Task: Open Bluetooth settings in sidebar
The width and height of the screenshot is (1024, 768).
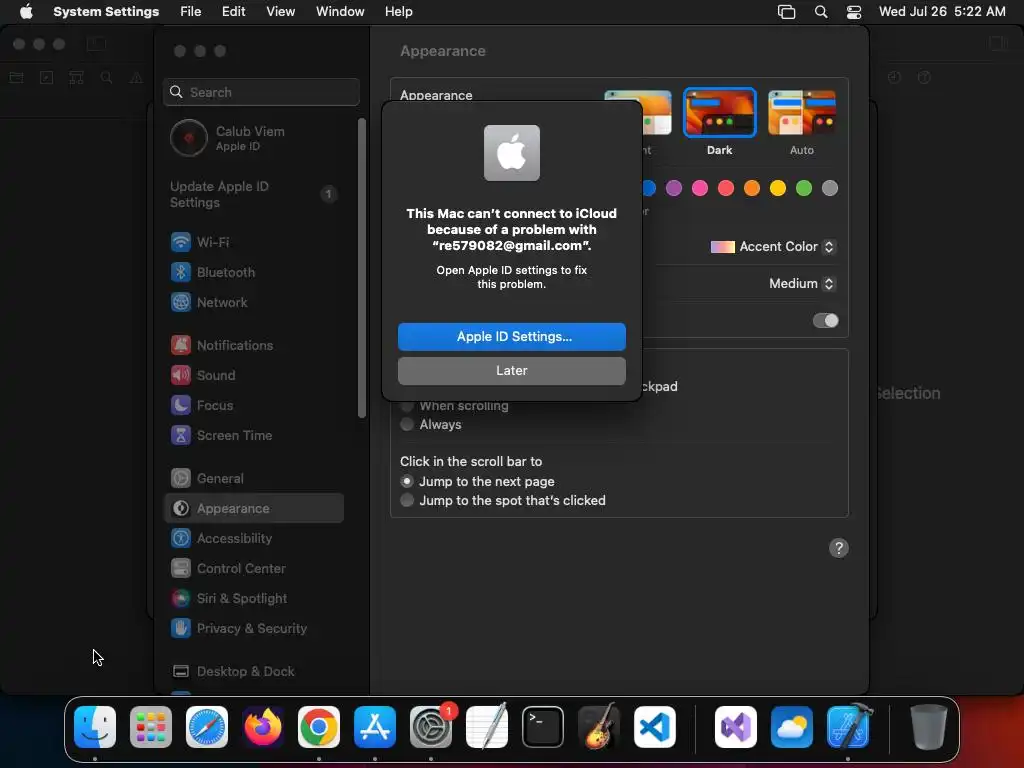Action: (213, 272)
